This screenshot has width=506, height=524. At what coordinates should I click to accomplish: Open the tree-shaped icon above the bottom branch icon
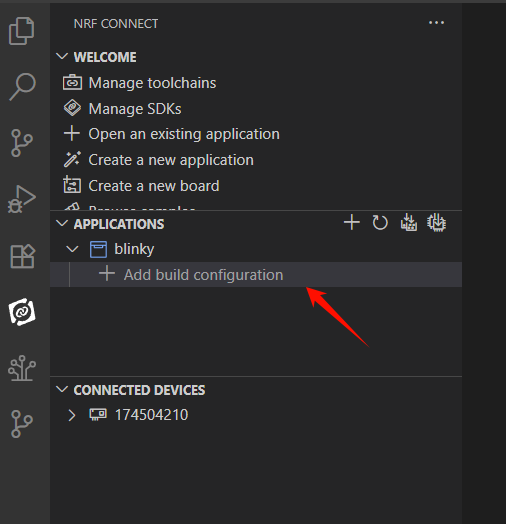[22, 368]
